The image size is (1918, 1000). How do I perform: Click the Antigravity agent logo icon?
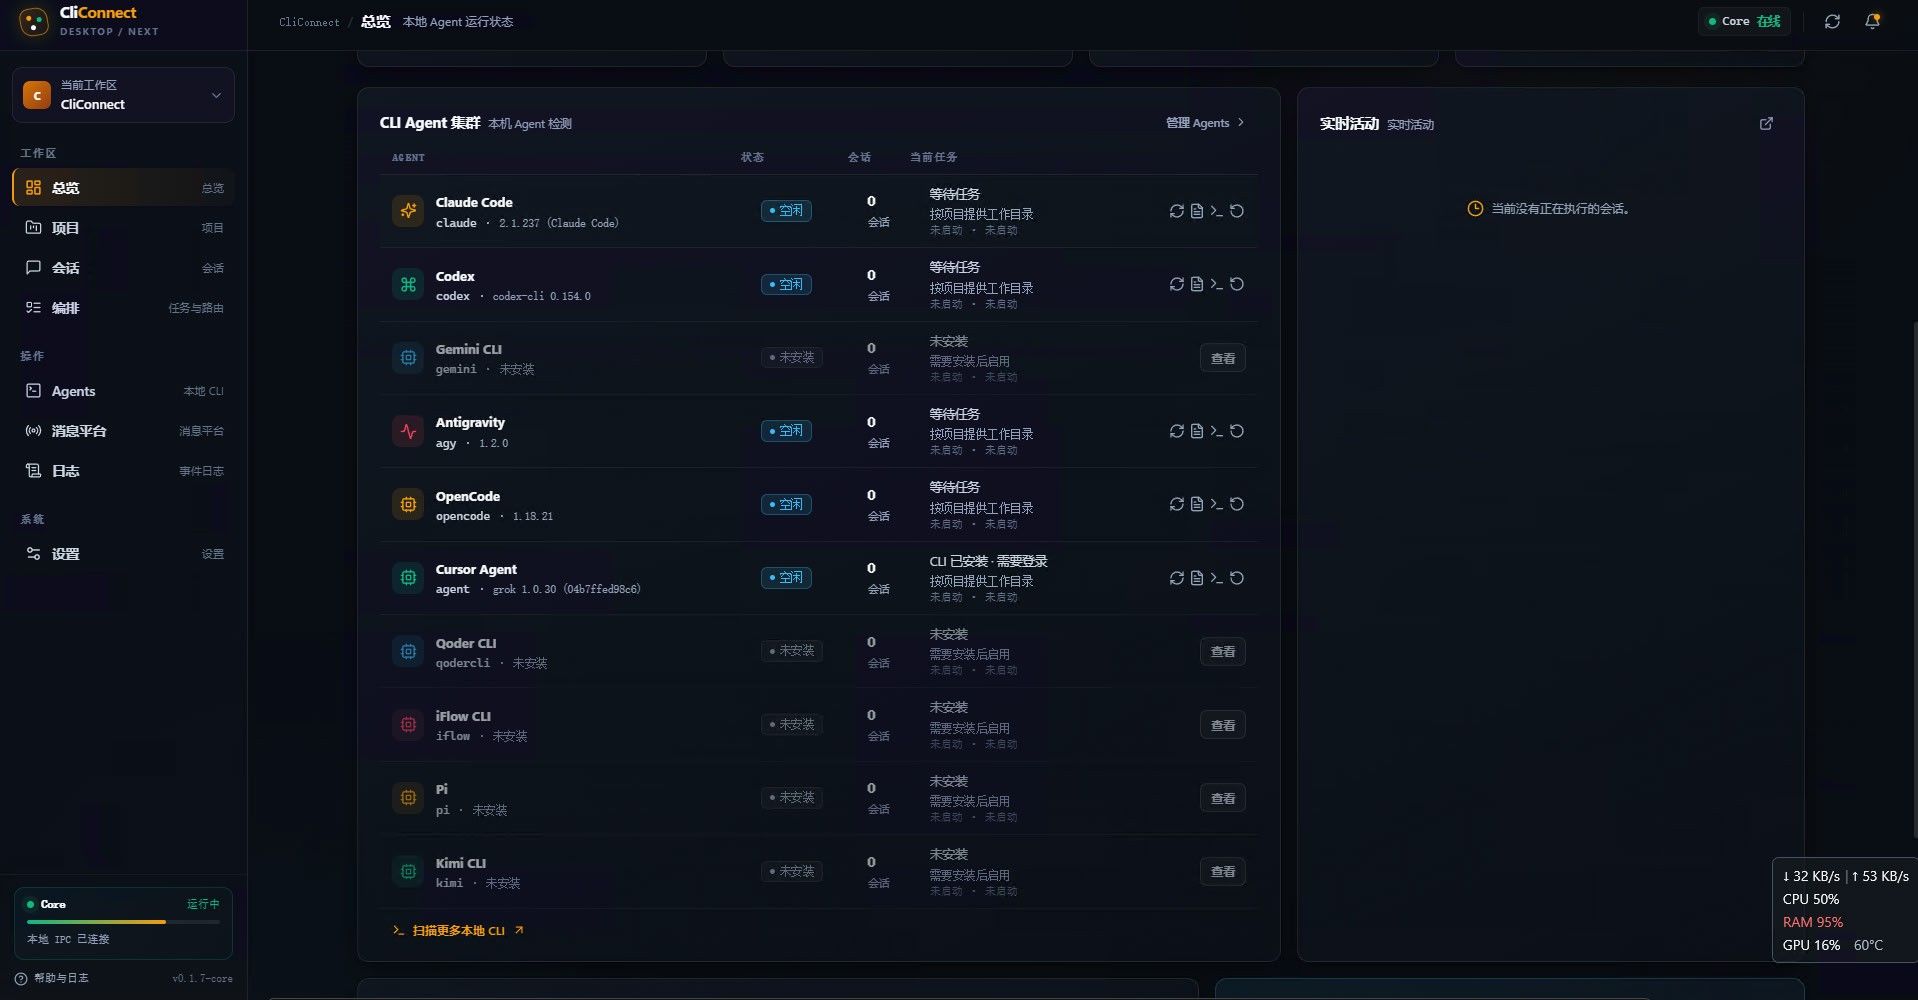click(408, 431)
